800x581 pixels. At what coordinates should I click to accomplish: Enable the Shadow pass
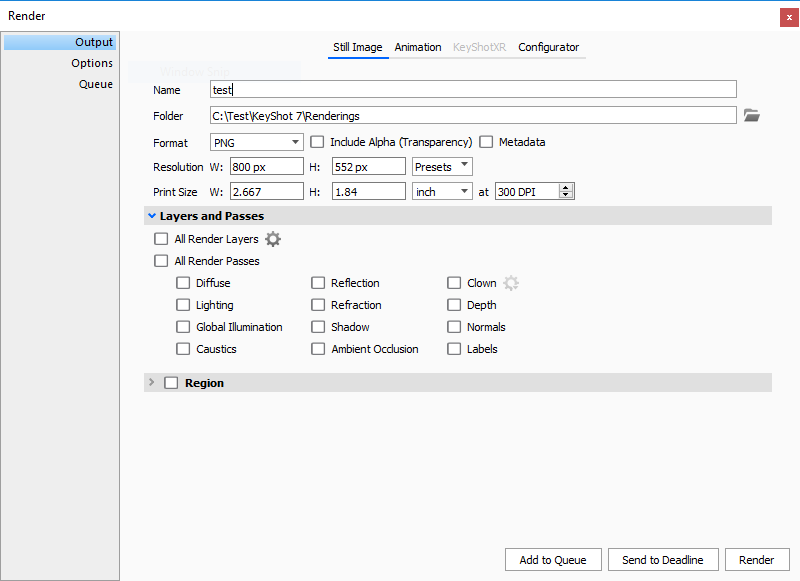pyautogui.click(x=318, y=326)
